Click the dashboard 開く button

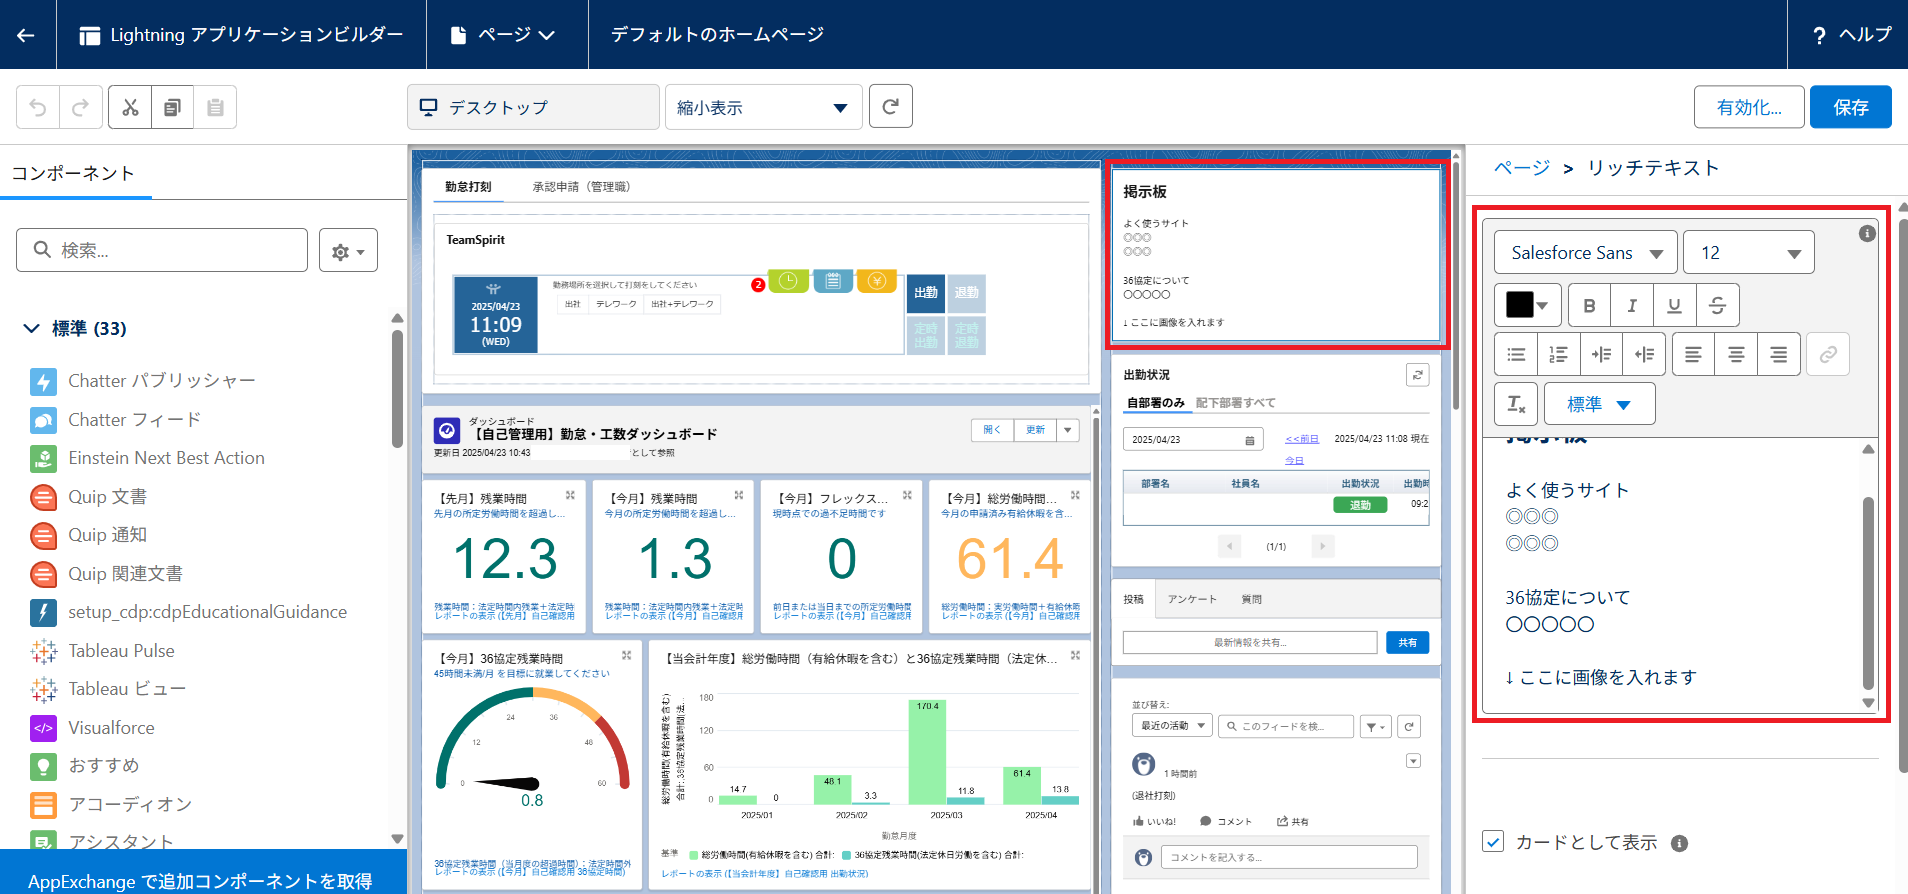tap(992, 430)
